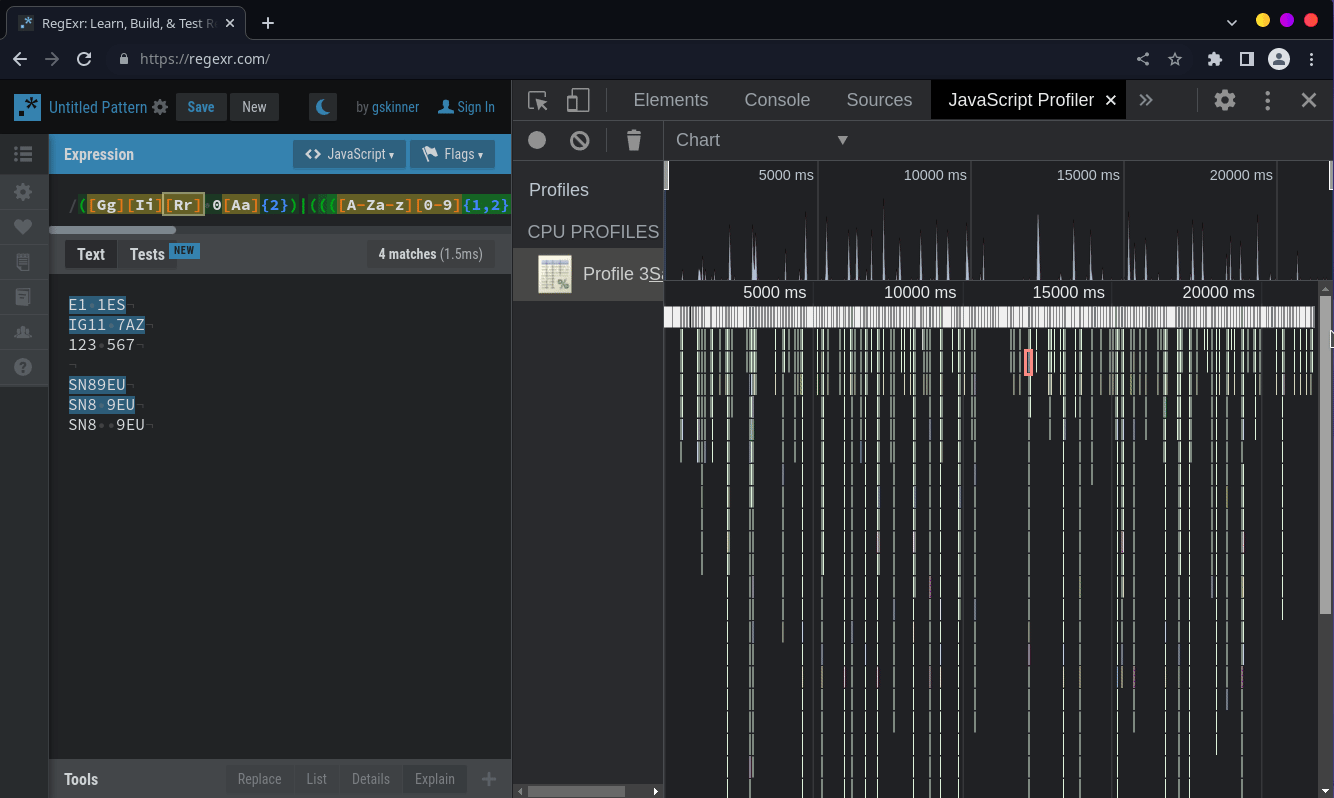1334x798 pixels.
Task: Click the Save button for the pattern
Action: pos(201,106)
